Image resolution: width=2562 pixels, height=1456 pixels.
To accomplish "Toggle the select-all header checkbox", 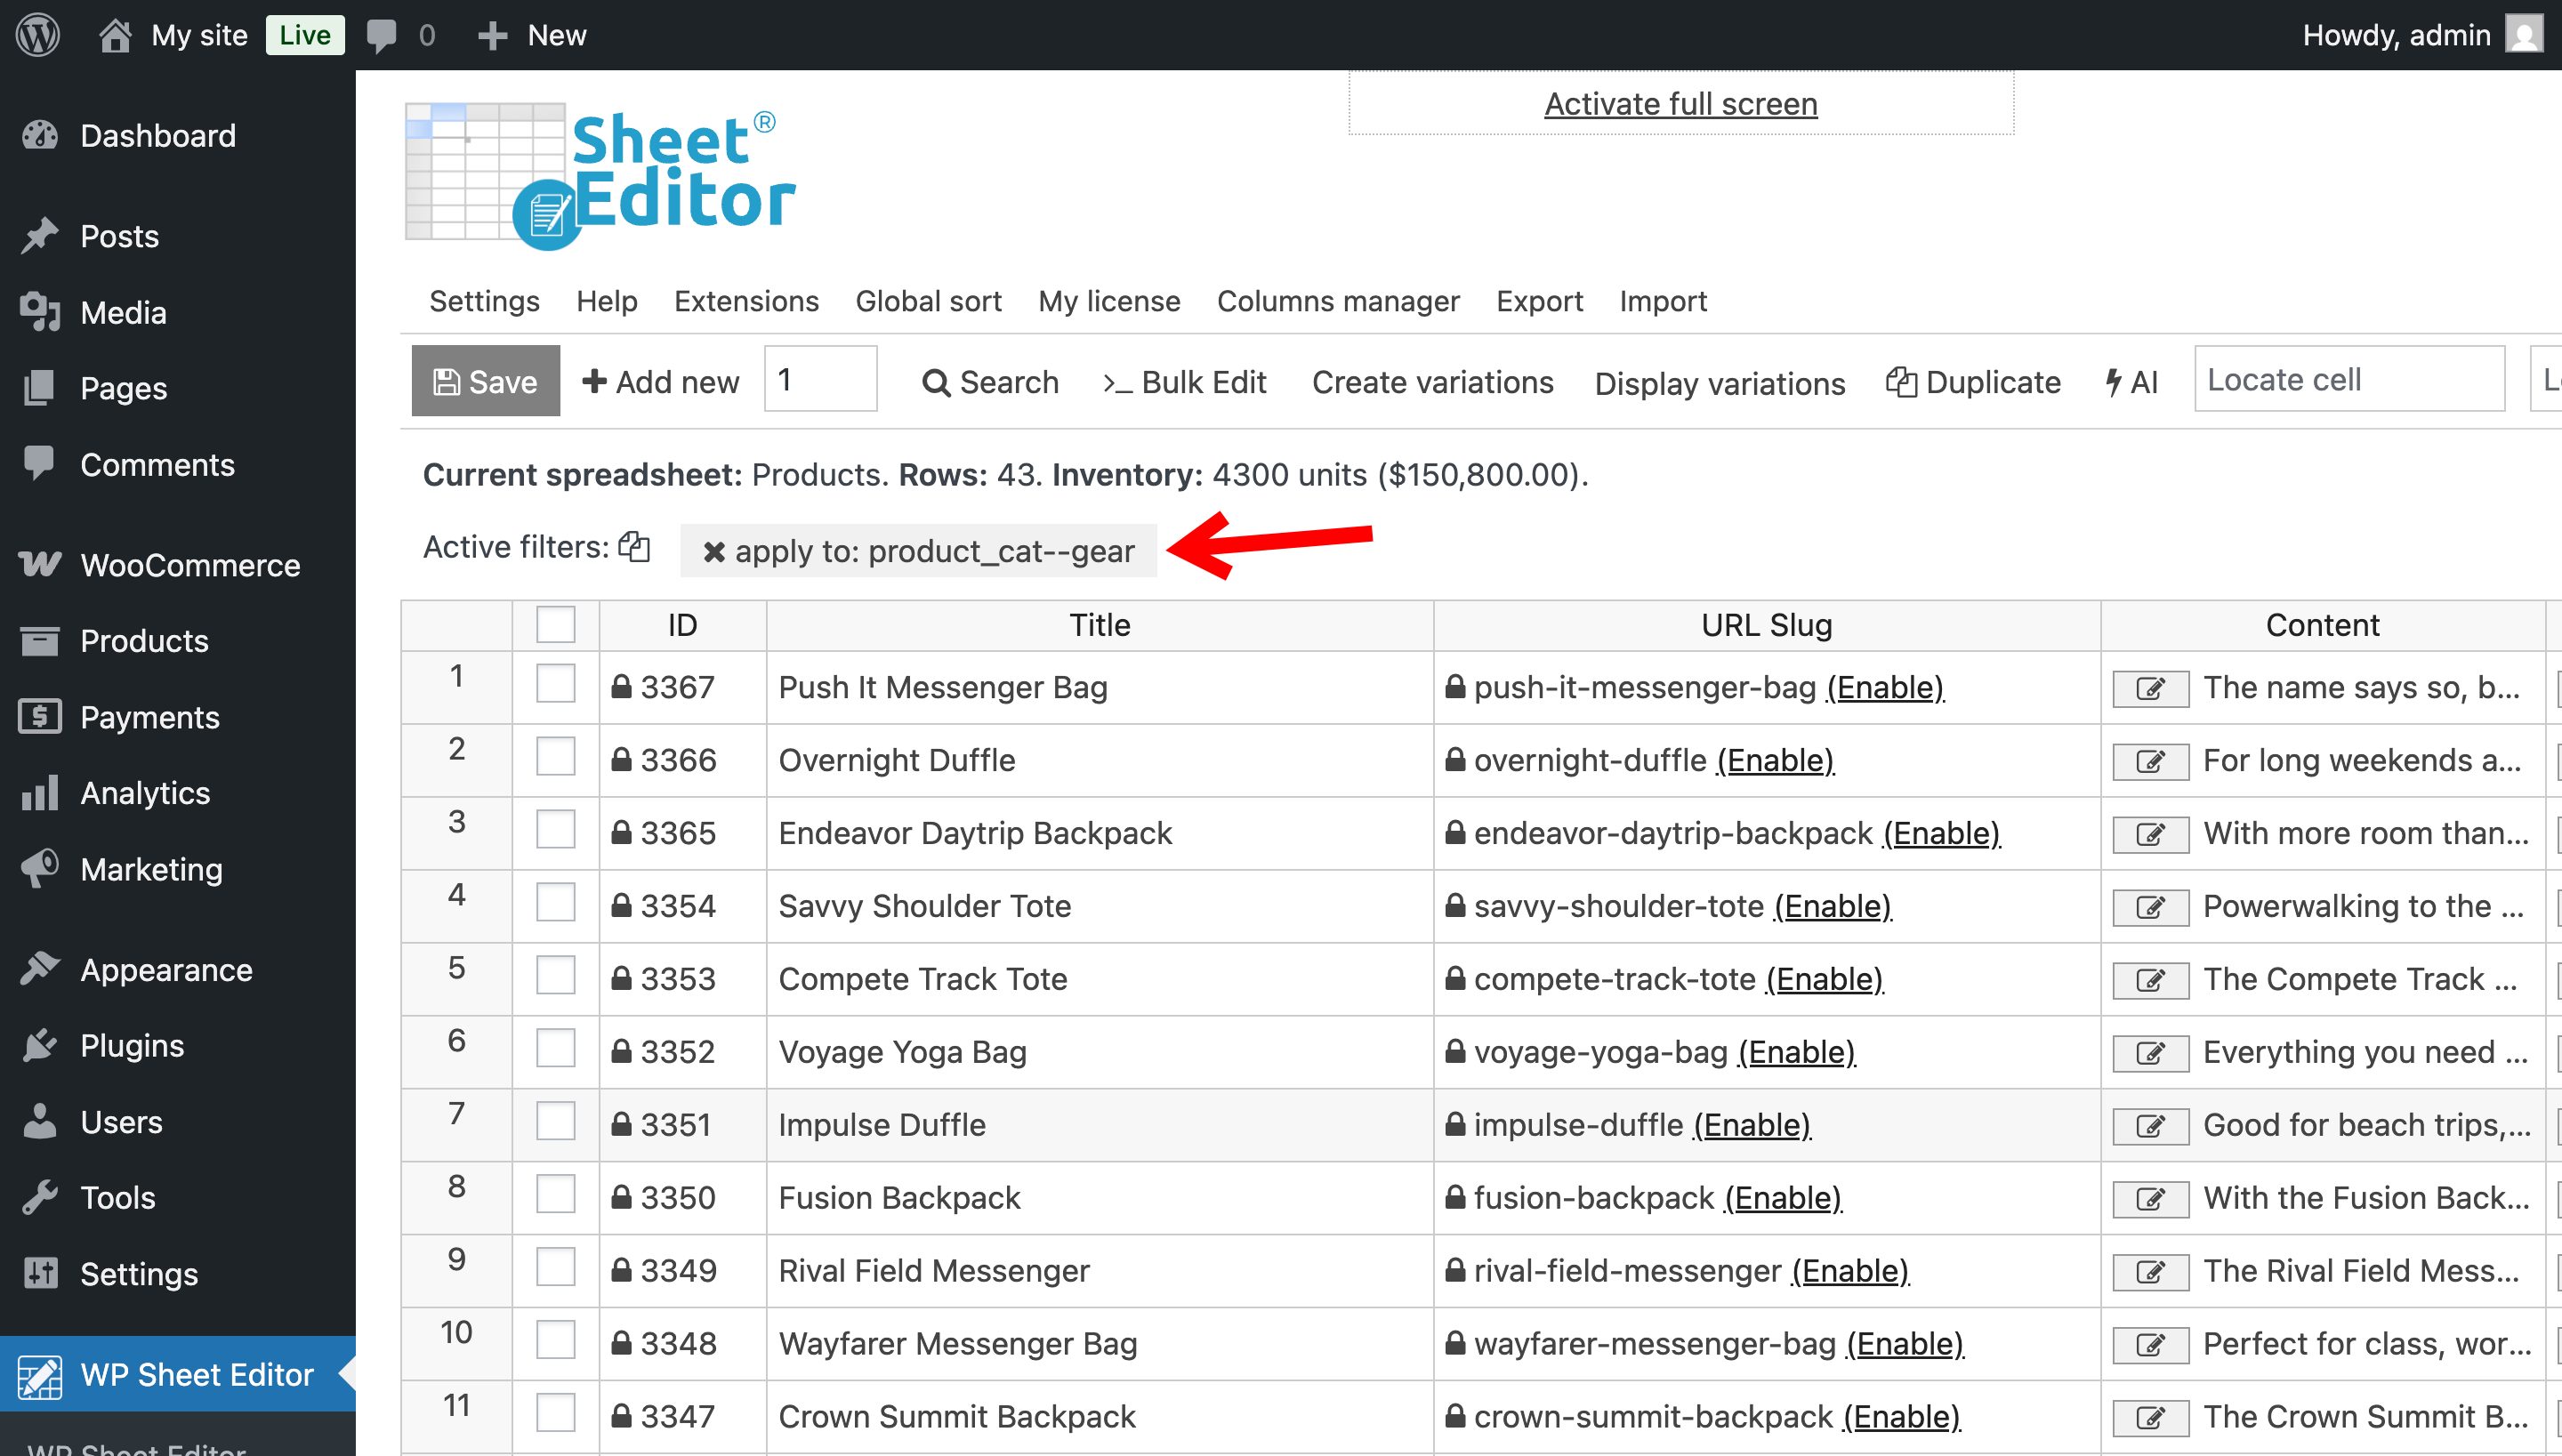I will [x=556, y=625].
